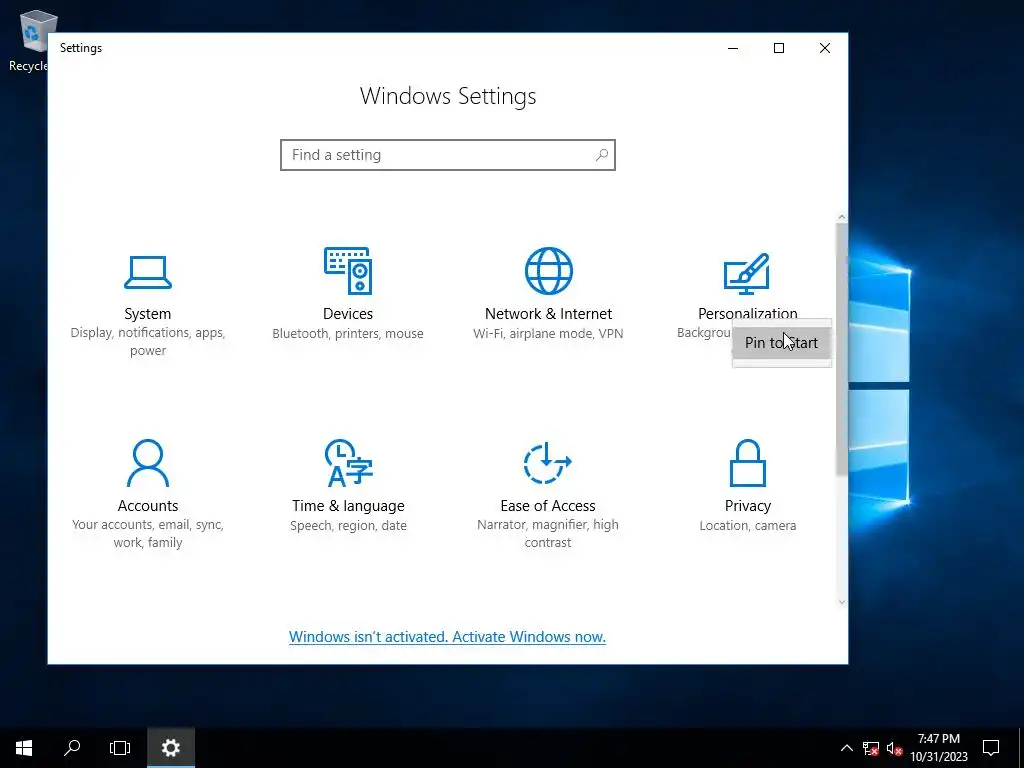Open taskbar Search magnifier
The image size is (1024, 768).
(72, 748)
